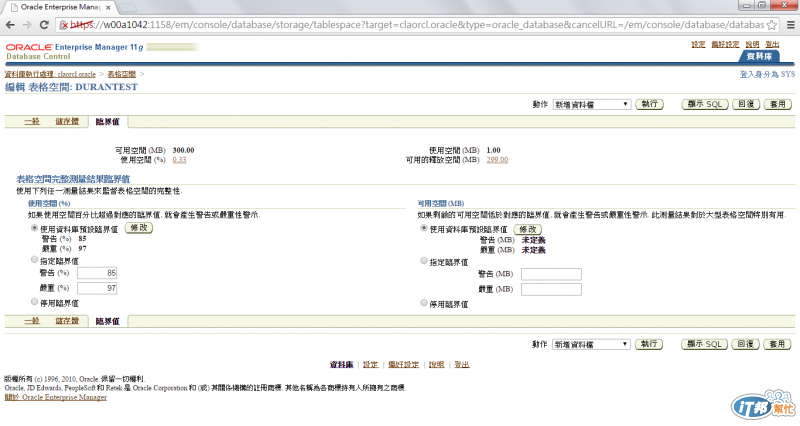This screenshot has width=800, height=426.
Task: Click the top 回復 button
Action: (x=746, y=104)
